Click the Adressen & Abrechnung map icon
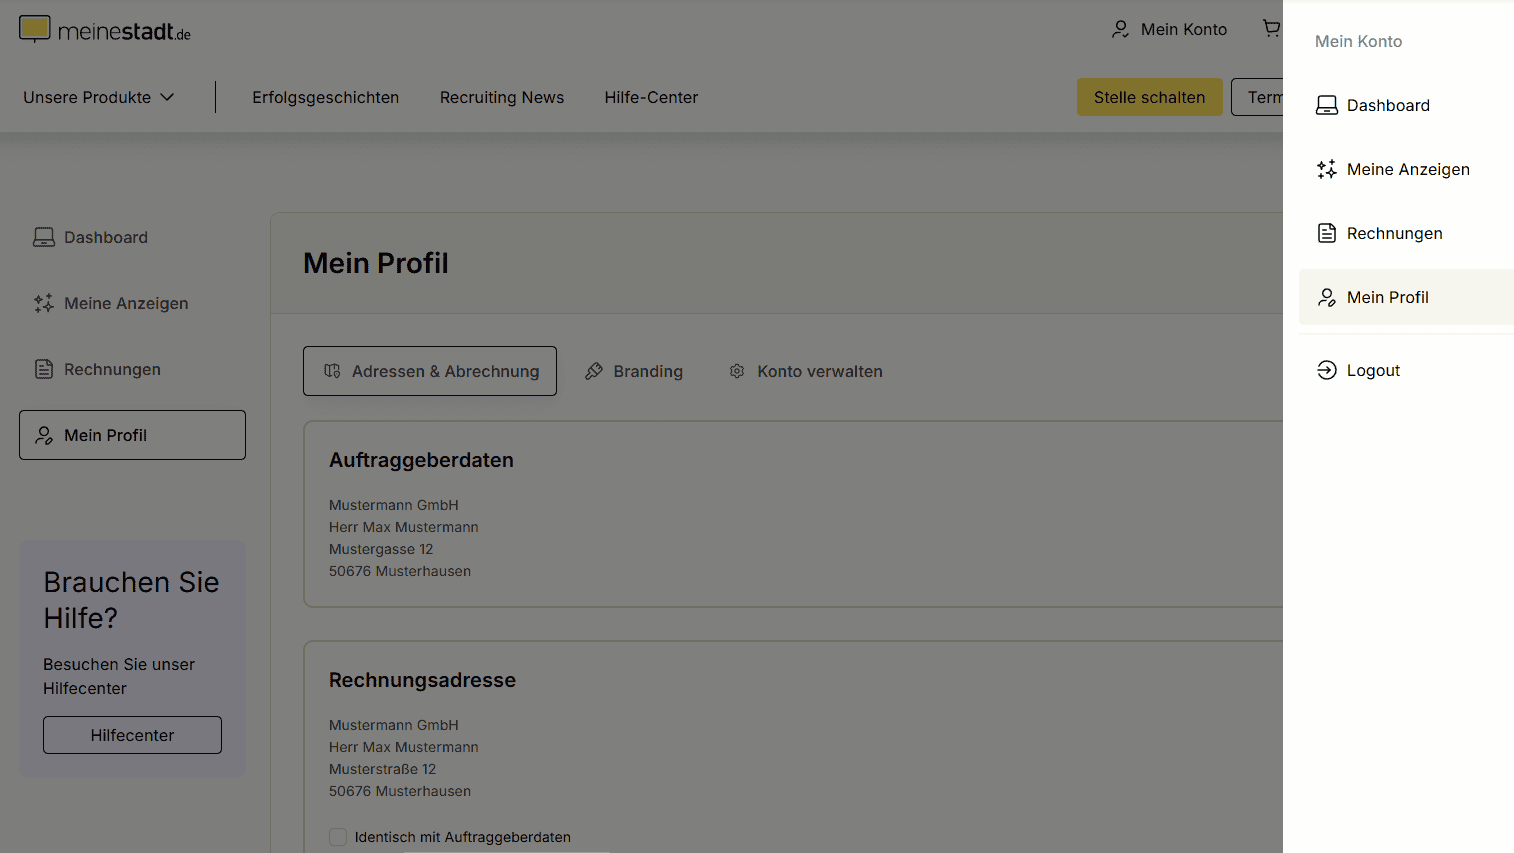Screen dimensions: 1514x853 click(x=332, y=371)
